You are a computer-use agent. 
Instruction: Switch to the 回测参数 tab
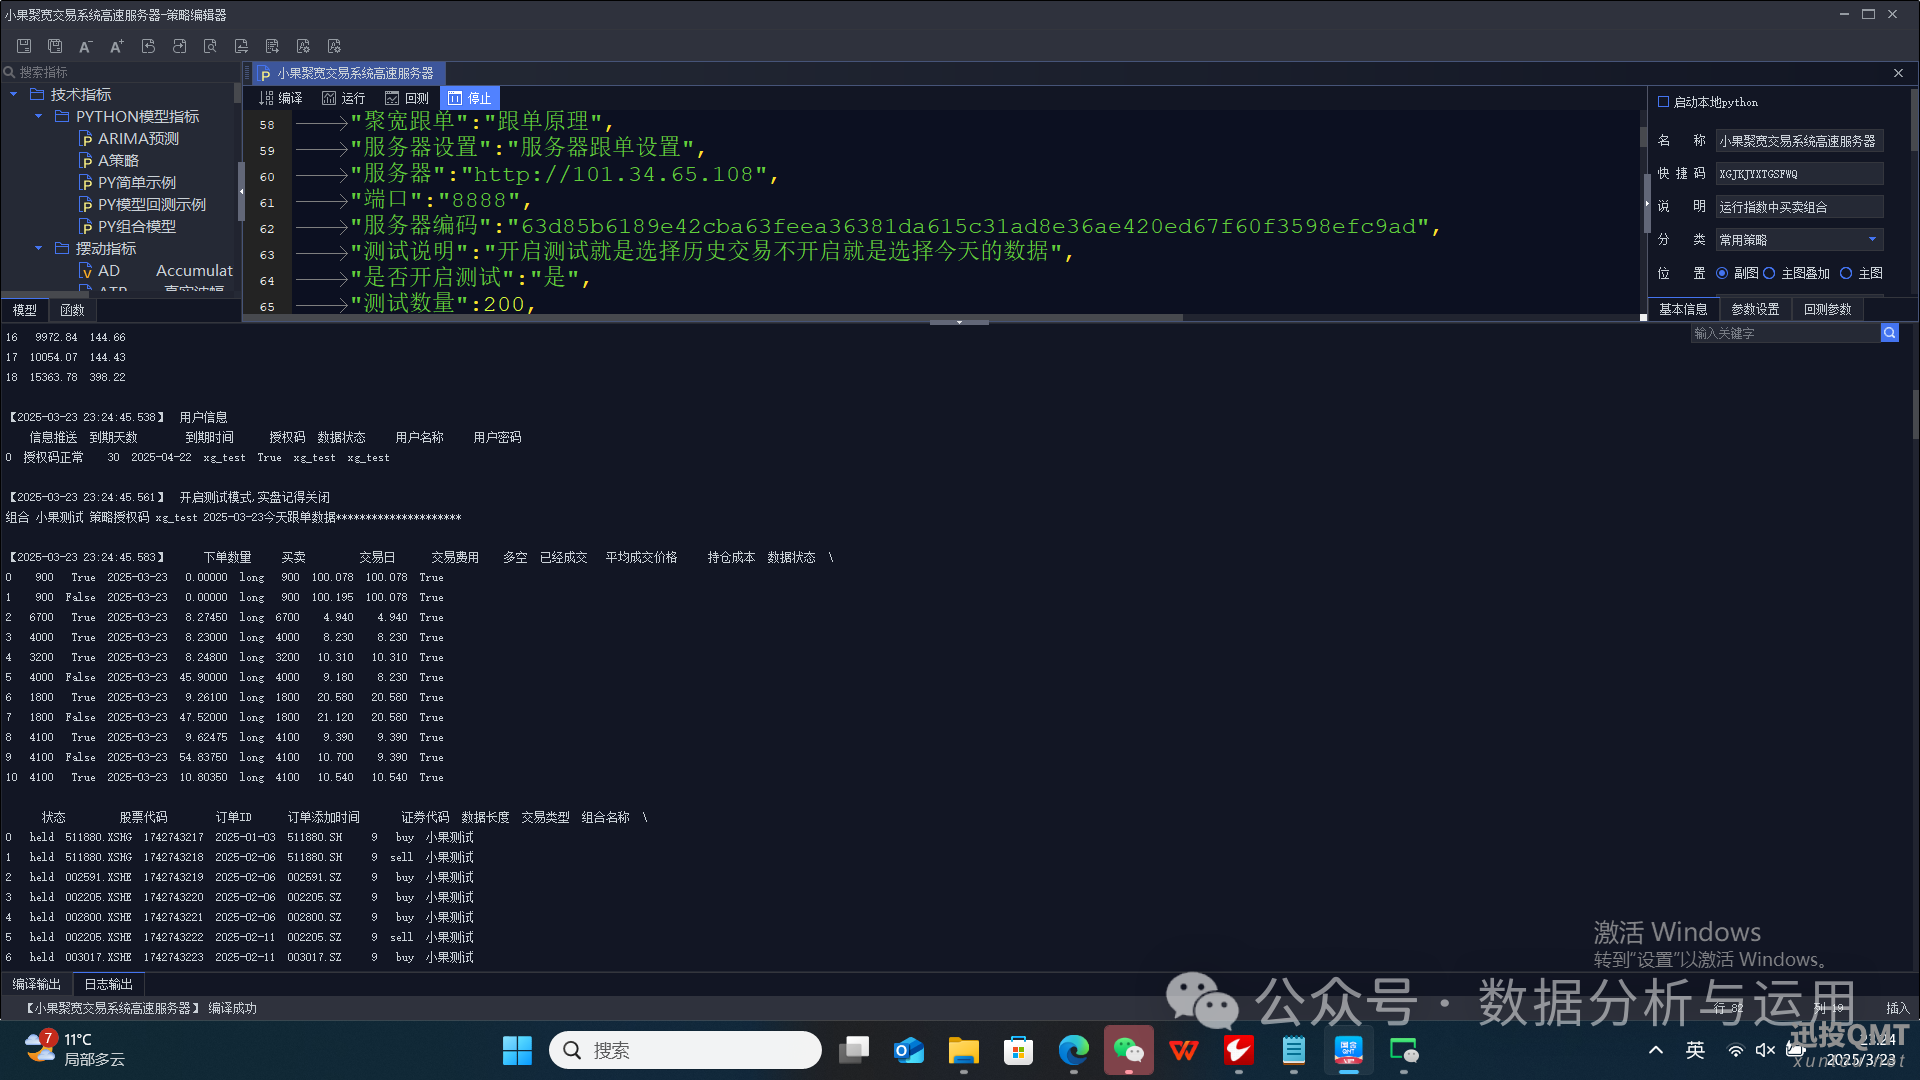click(1827, 309)
